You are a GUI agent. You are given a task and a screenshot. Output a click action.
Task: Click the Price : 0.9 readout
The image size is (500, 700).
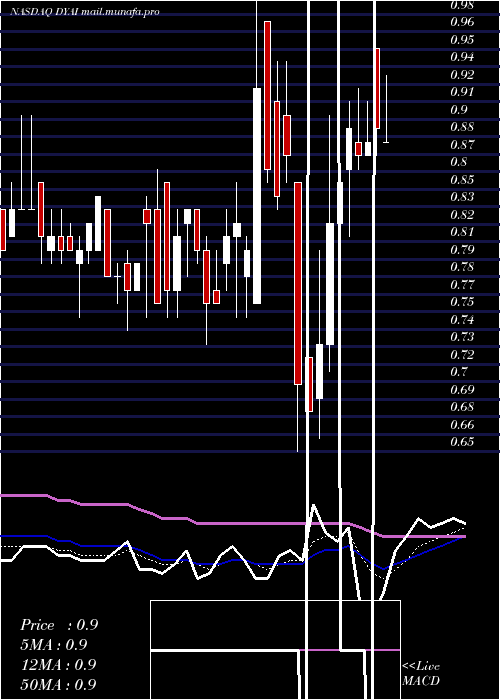[59, 625]
